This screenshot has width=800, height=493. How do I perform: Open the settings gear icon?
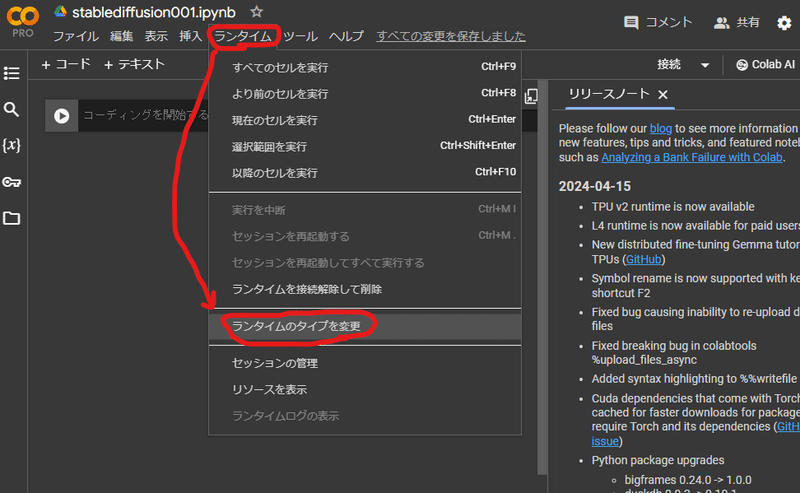click(784, 23)
